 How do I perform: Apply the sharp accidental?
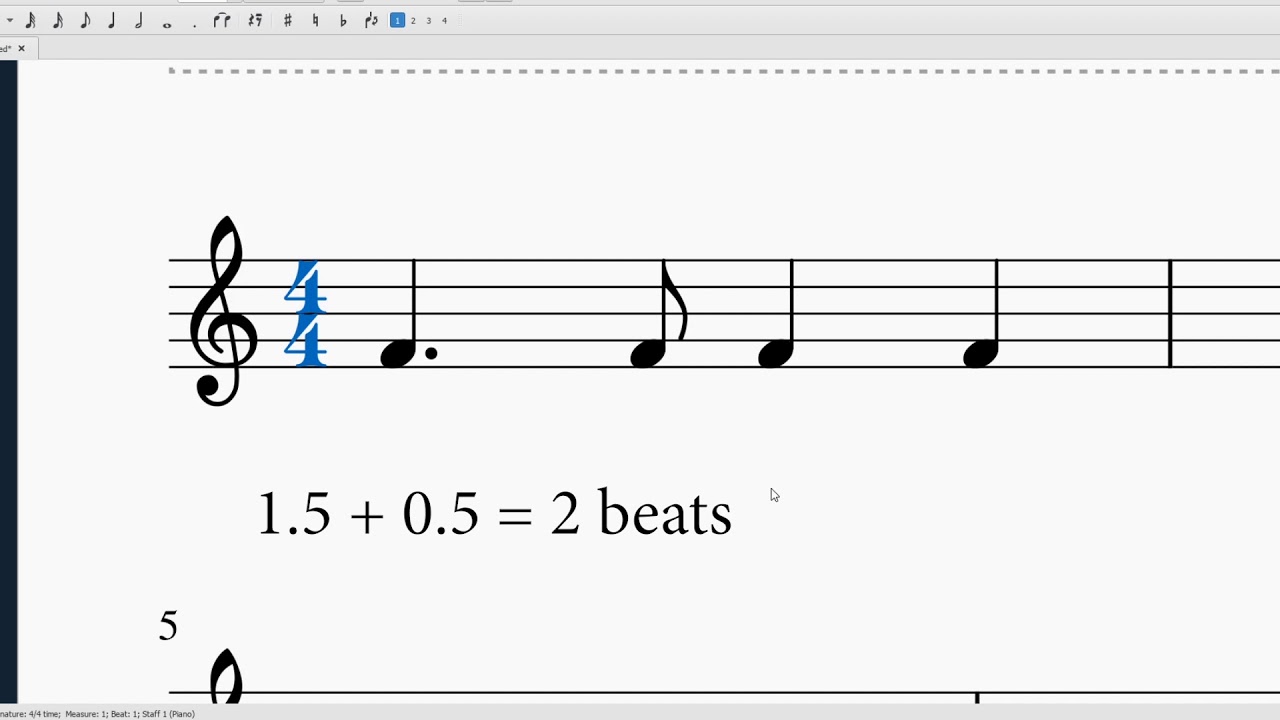click(x=288, y=20)
